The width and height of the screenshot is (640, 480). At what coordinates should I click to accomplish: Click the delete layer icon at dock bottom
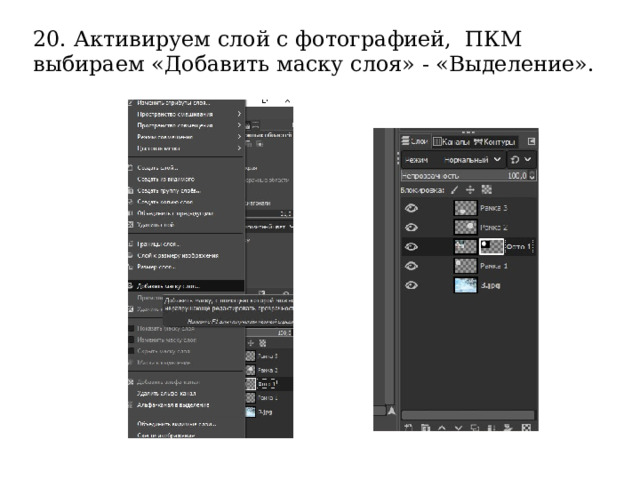click(526, 427)
